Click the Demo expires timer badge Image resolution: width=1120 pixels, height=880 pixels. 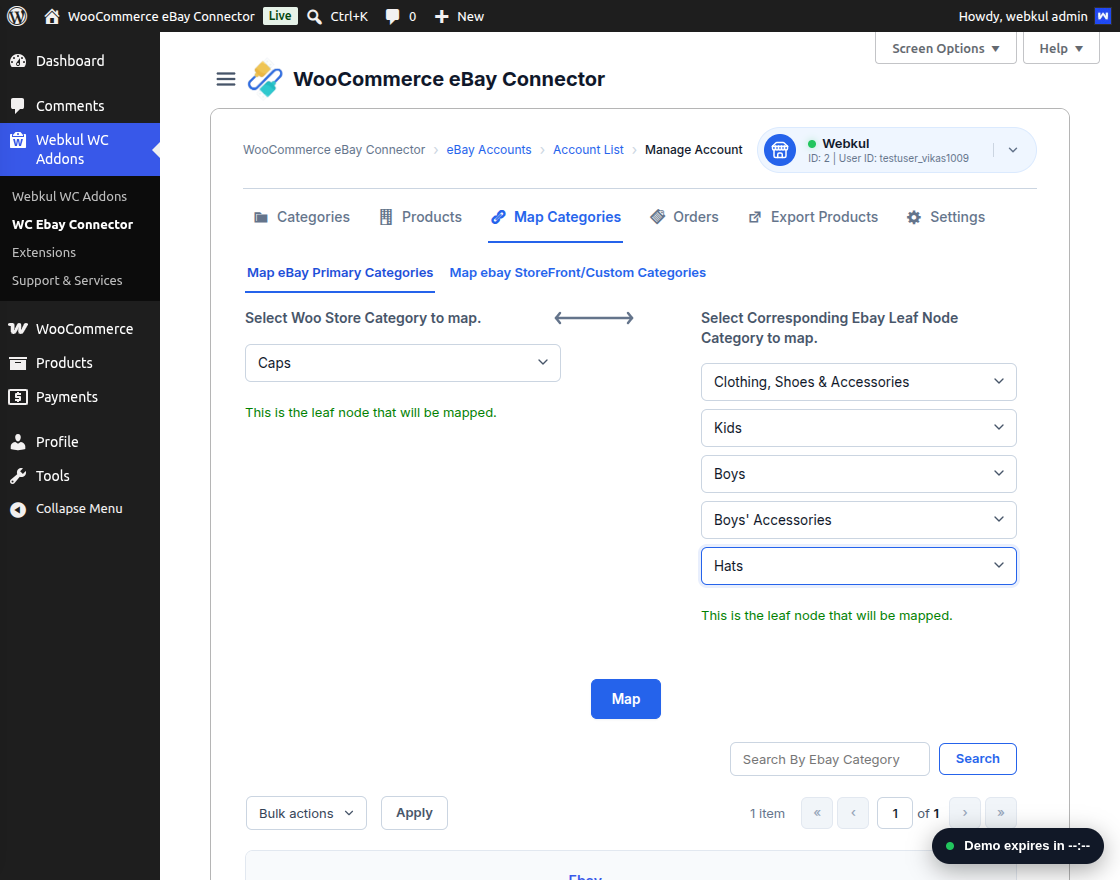1018,846
